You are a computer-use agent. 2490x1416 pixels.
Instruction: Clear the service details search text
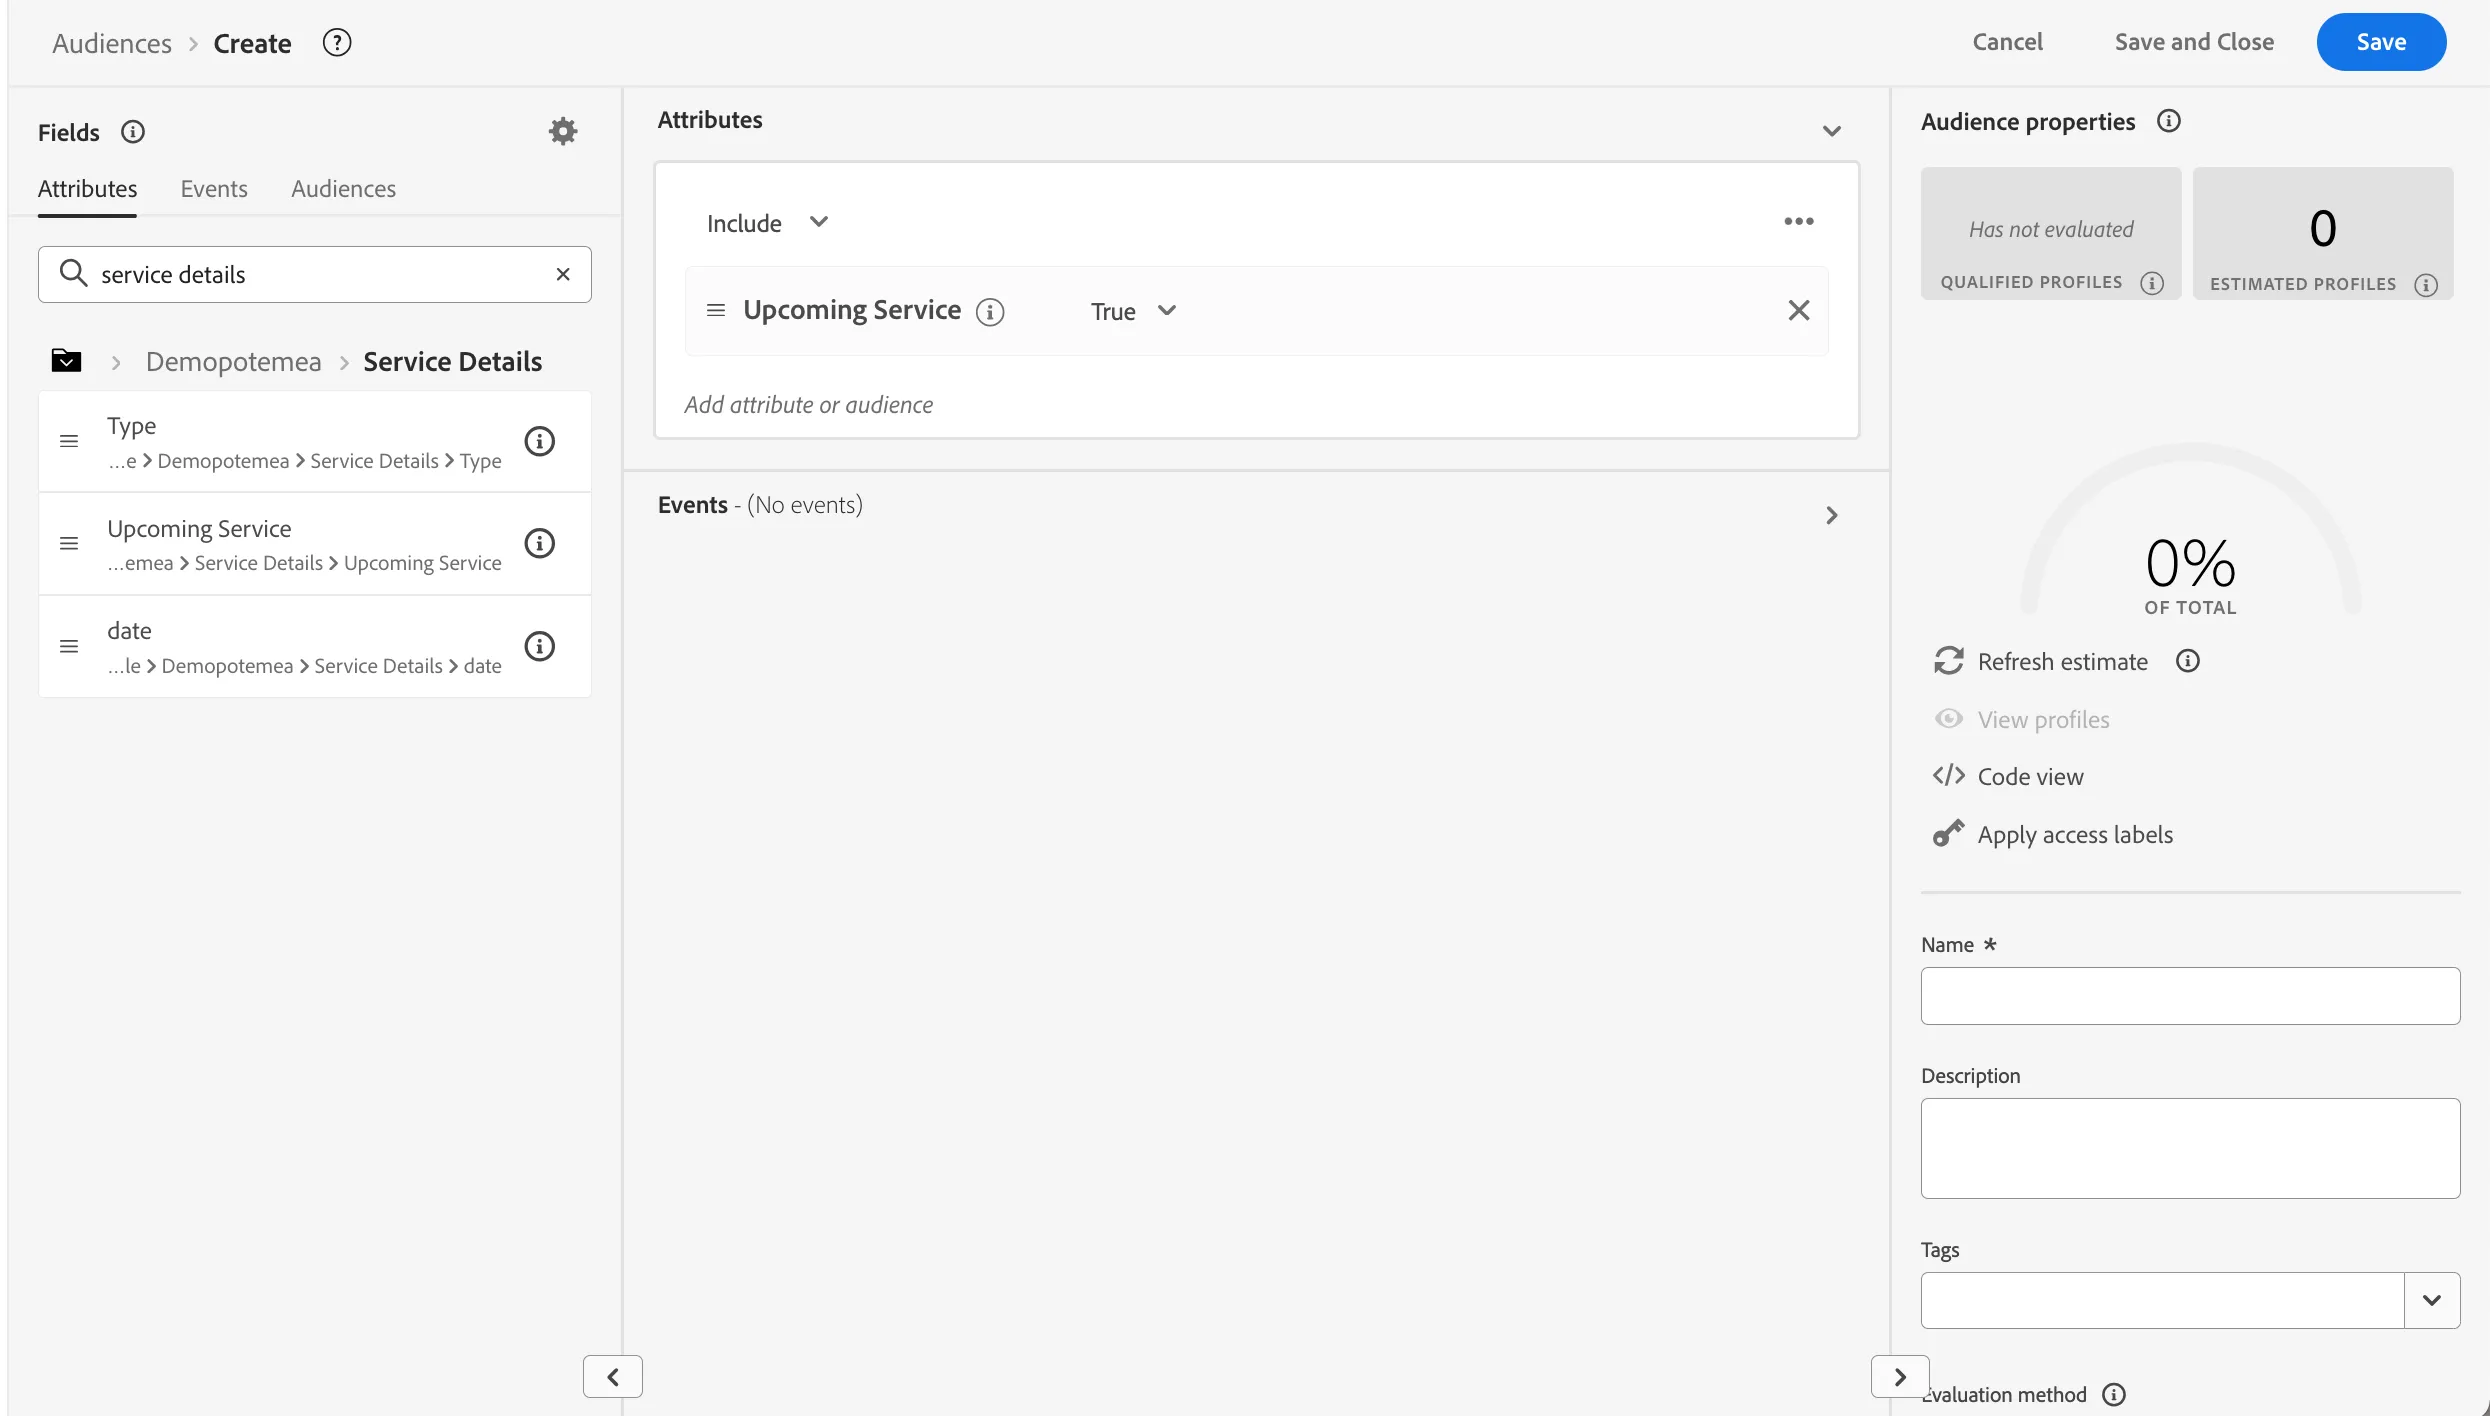563,274
